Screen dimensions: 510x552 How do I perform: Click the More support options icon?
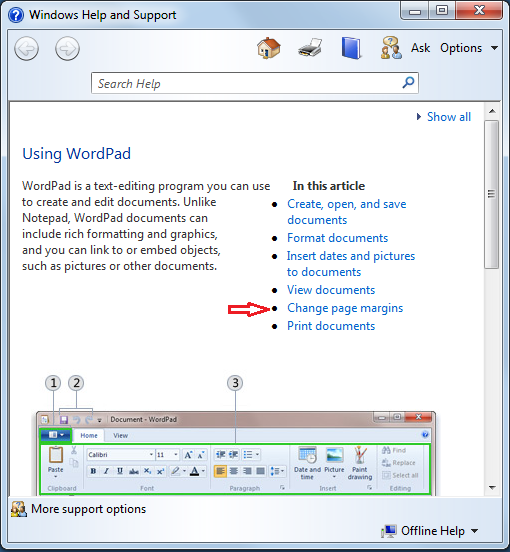[x=19, y=509]
